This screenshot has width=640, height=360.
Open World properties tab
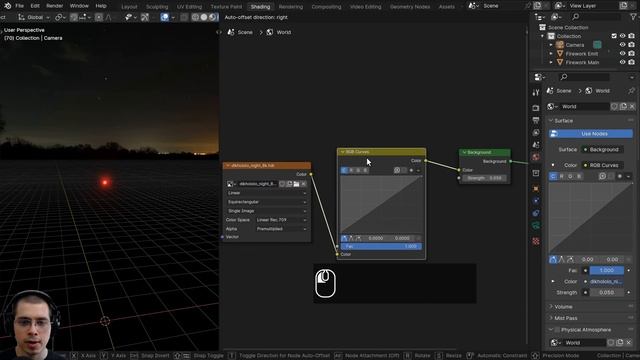pyautogui.click(x=536, y=158)
